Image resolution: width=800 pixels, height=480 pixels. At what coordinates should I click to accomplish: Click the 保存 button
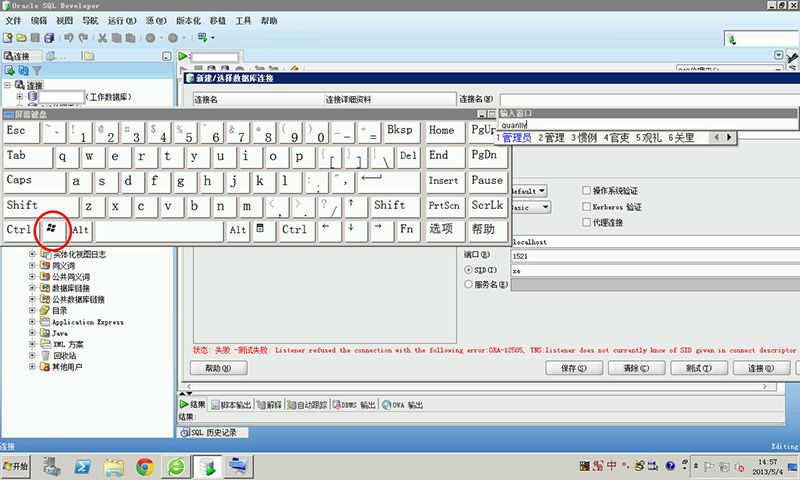point(573,368)
